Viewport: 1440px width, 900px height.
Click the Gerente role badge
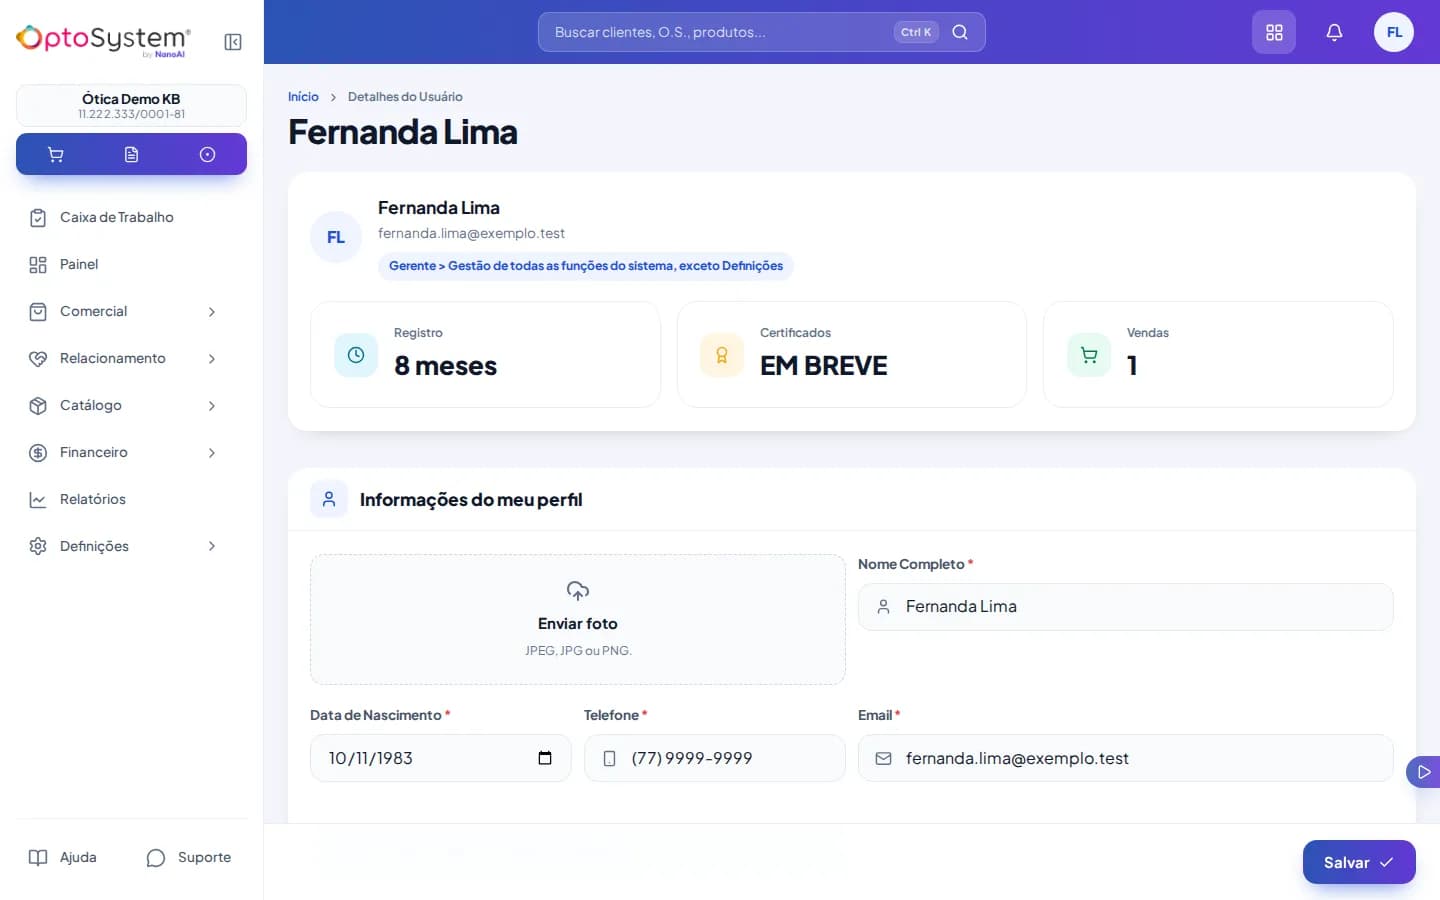pyautogui.click(x=586, y=266)
